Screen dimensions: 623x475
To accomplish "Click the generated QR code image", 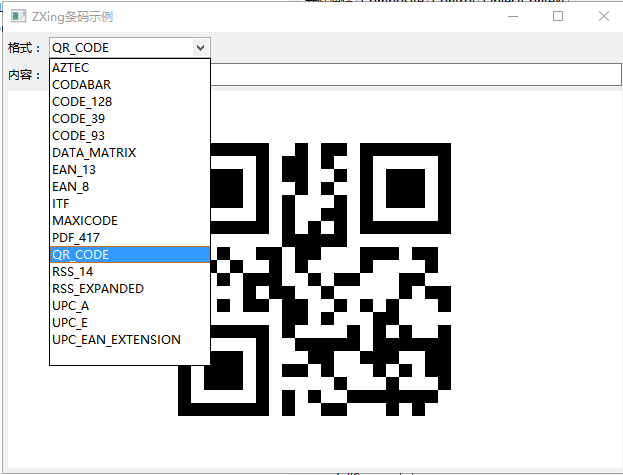I will pyautogui.click(x=314, y=279).
